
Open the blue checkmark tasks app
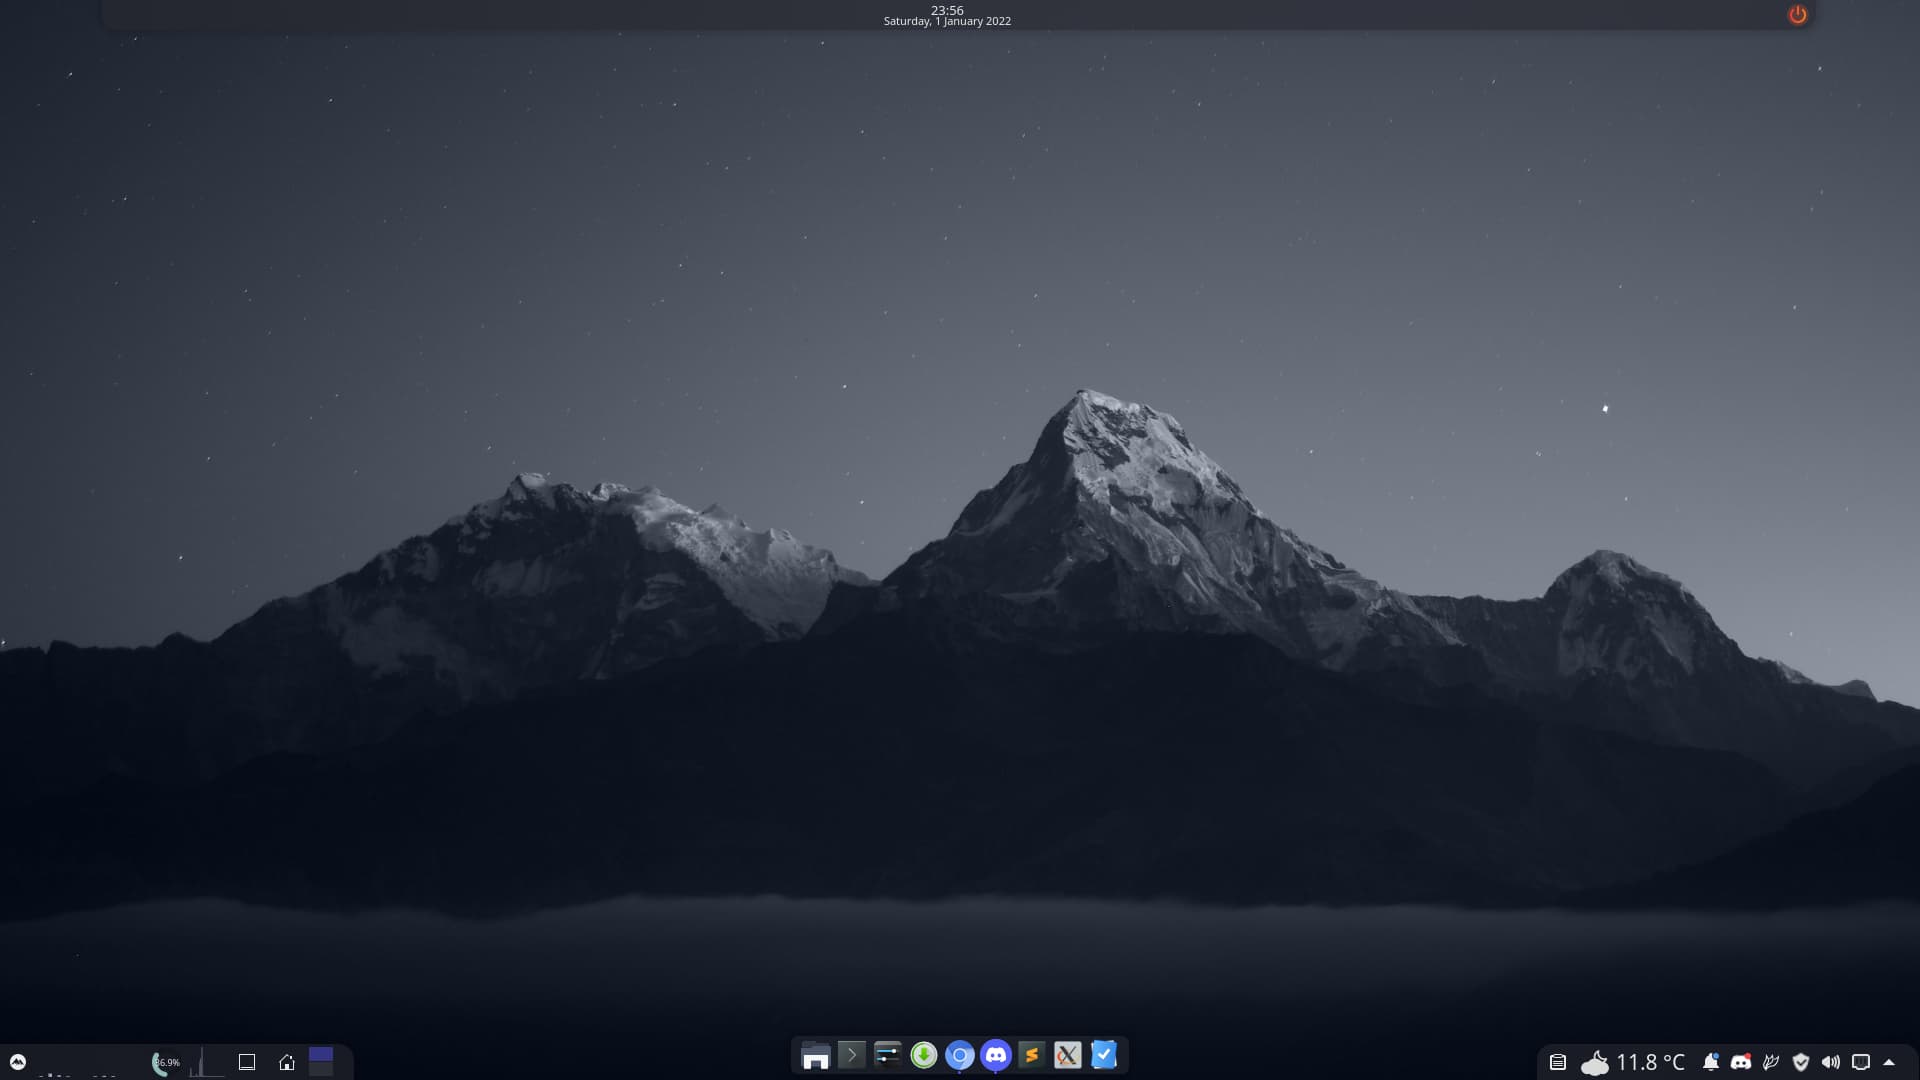point(1104,1055)
